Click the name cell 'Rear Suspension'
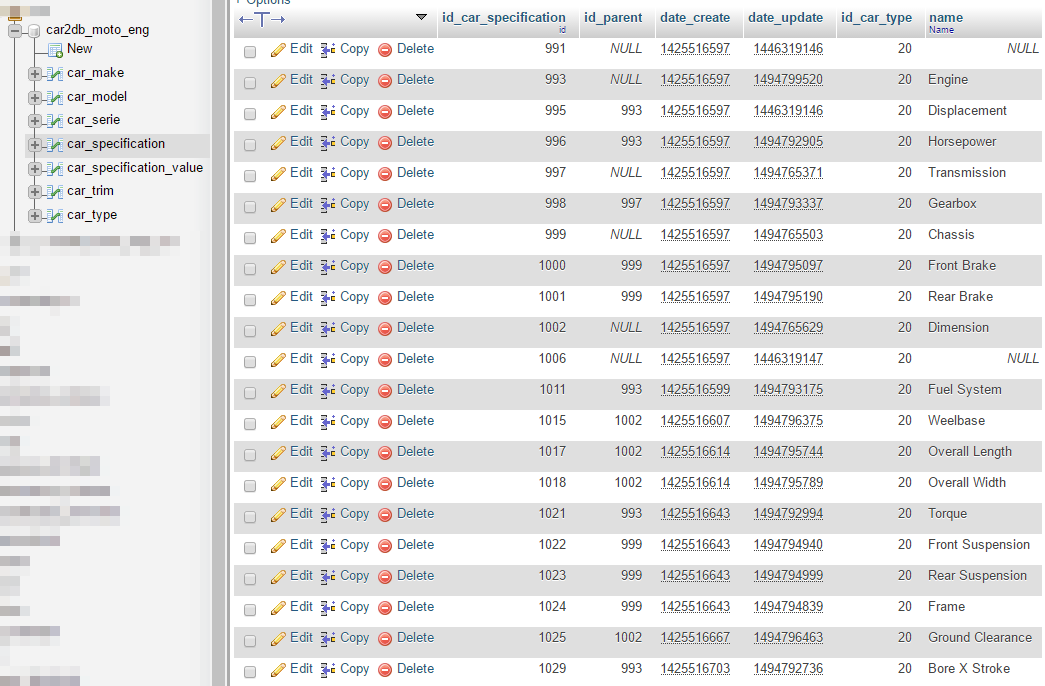 [x=977, y=576]
